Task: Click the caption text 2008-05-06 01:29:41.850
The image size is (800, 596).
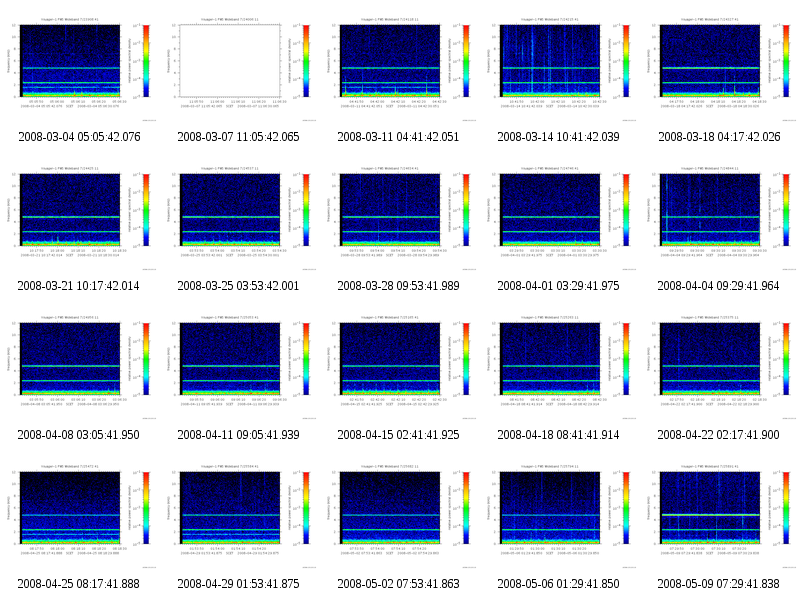Action: (559, 584)
